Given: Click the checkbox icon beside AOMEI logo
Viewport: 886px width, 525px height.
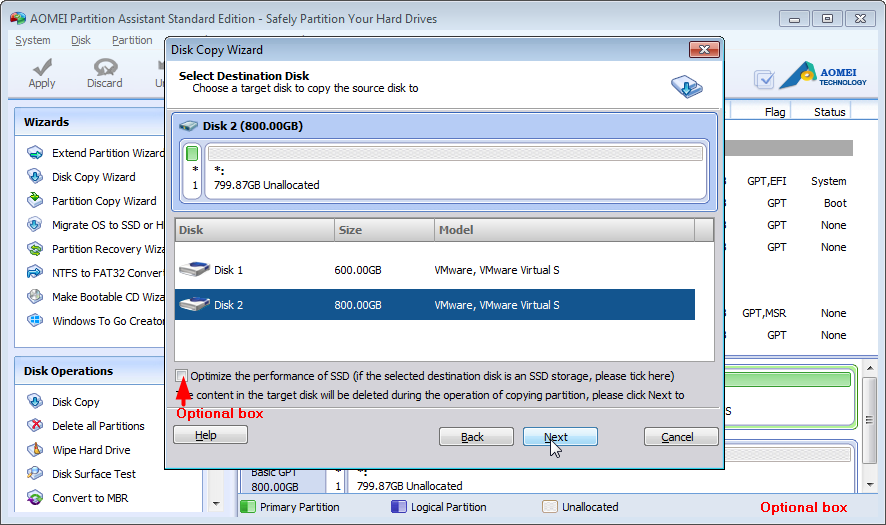Looking at the screenshot, I should (764, 79).
